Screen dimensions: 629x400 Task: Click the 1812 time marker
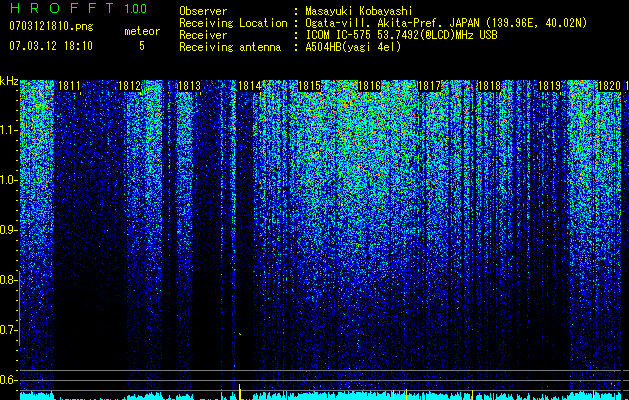(x=130, y=86)
